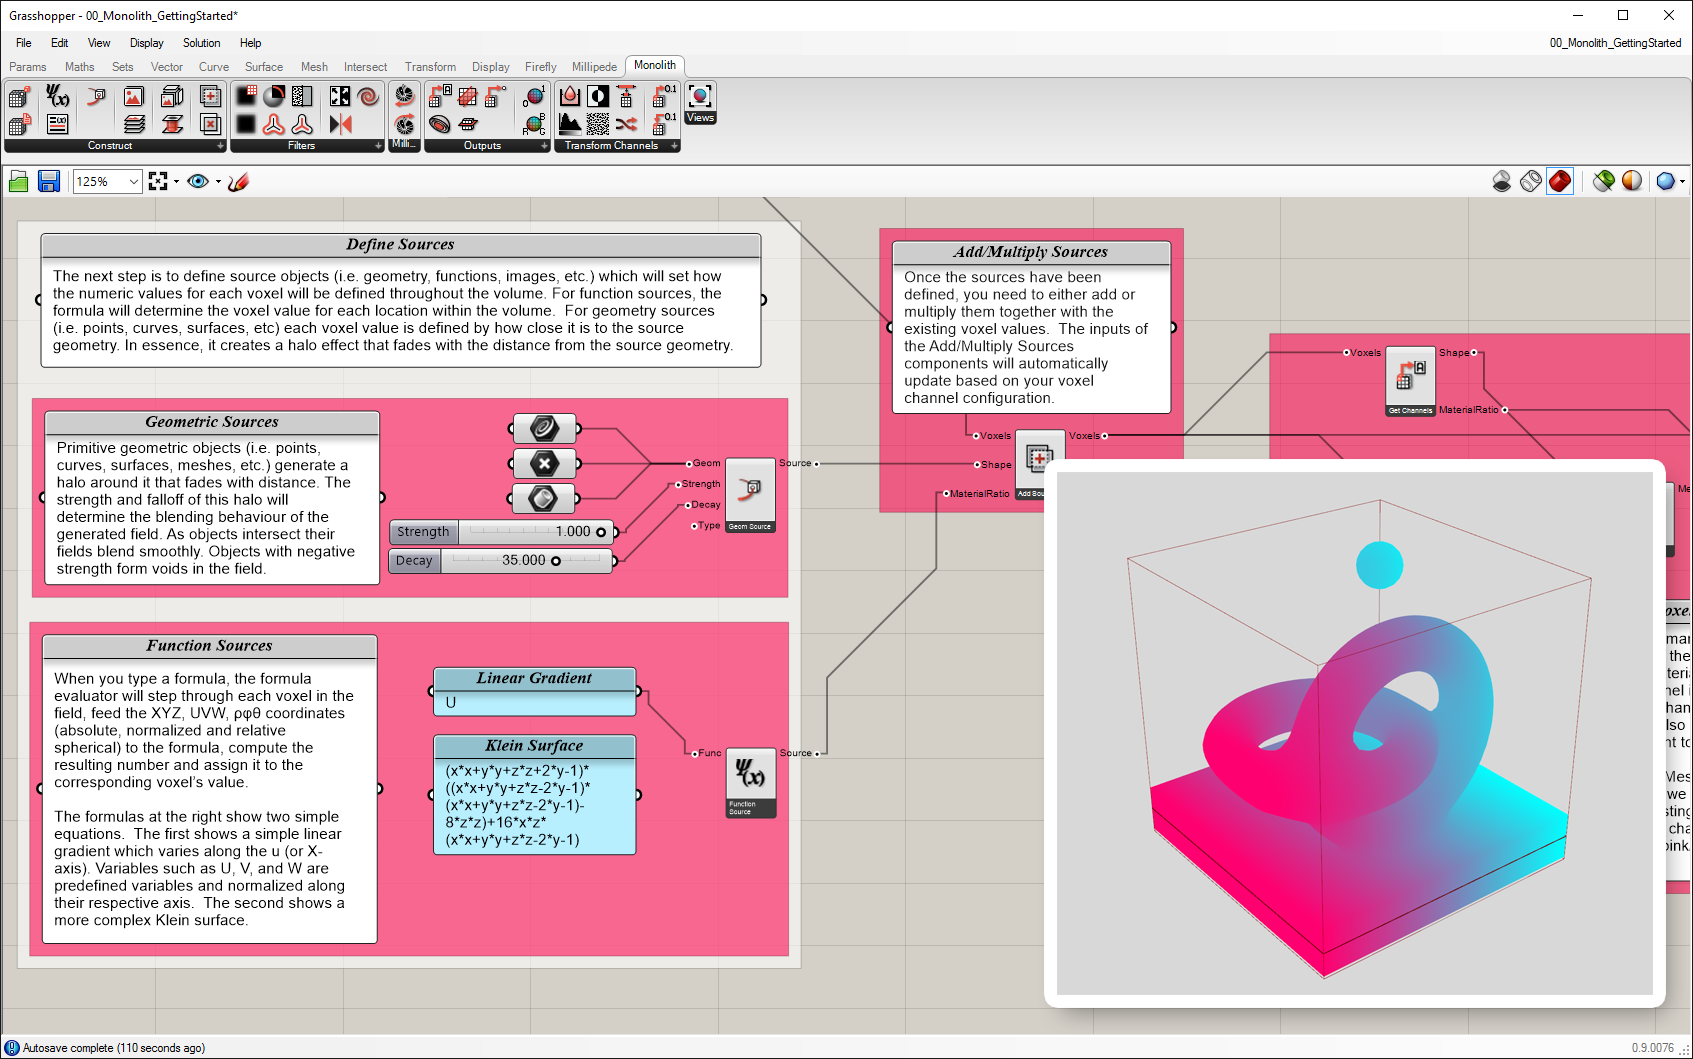
Task: Click the autosave status bar icon
Action: pyautogui.click(x=12, y=1047)
